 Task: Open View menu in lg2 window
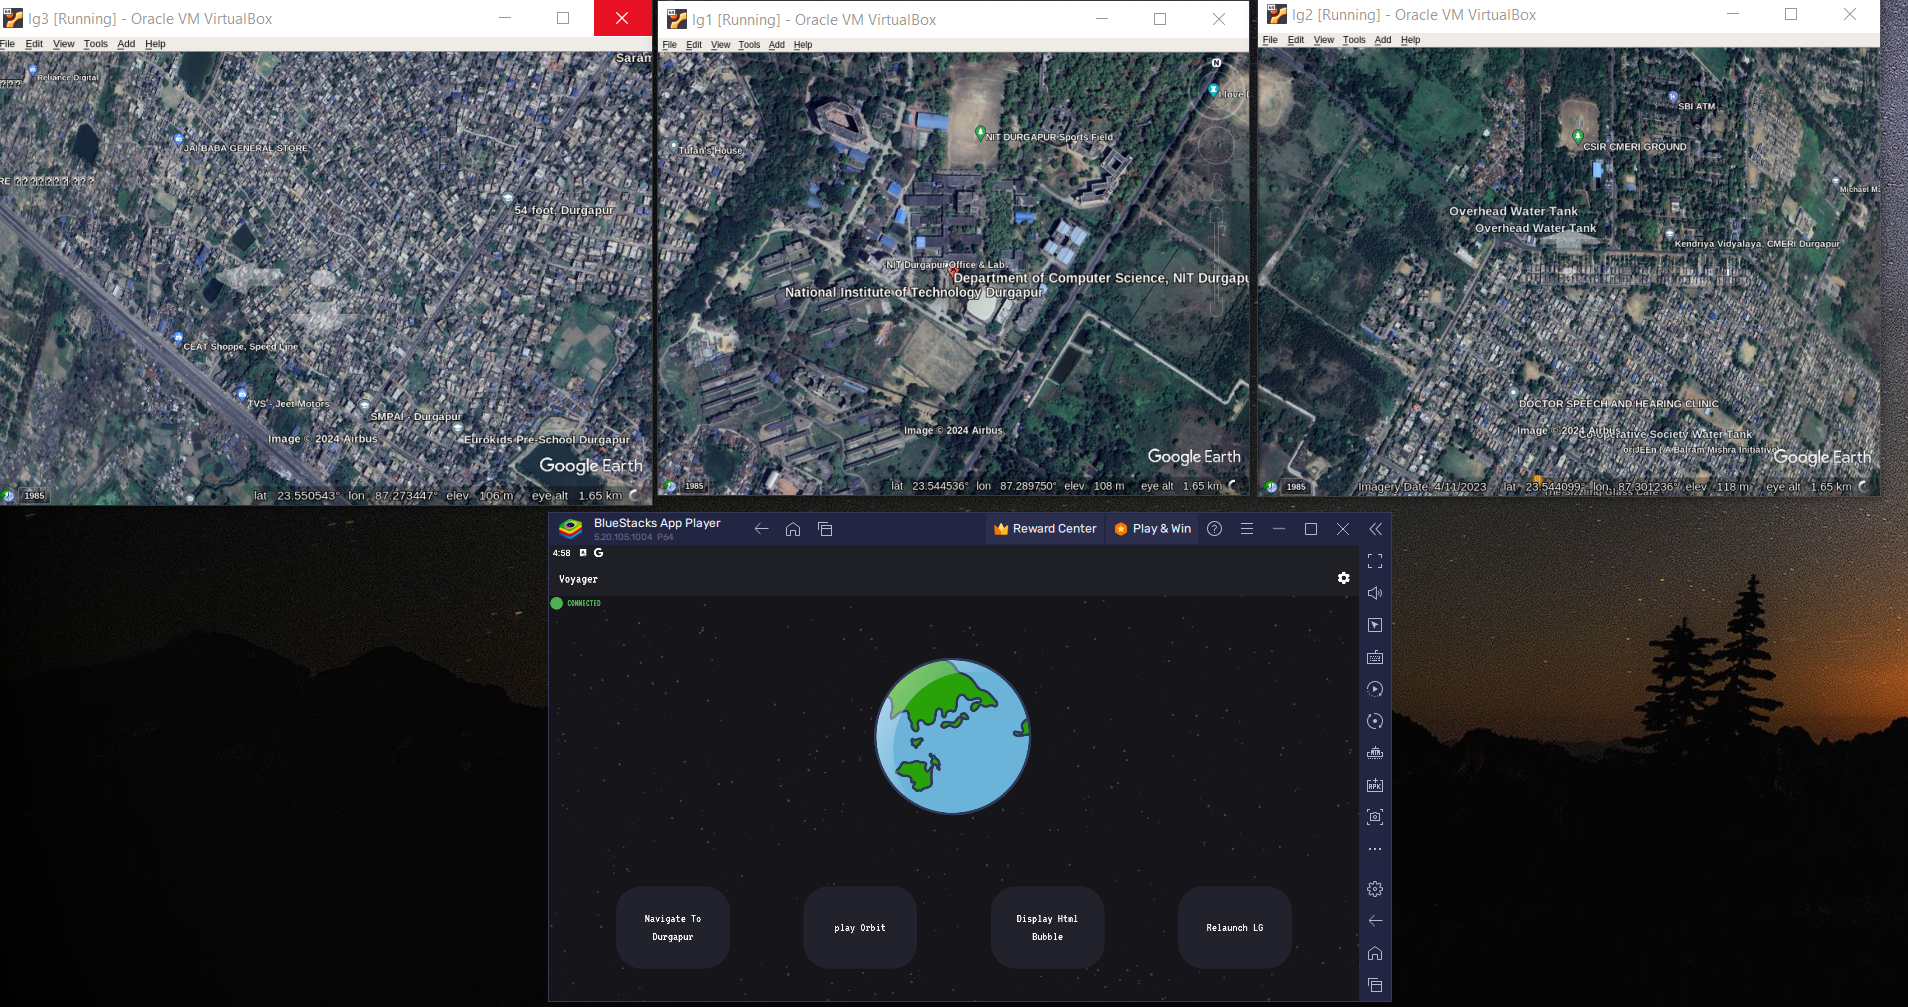pyautogui.click(x=1324, y=40)
